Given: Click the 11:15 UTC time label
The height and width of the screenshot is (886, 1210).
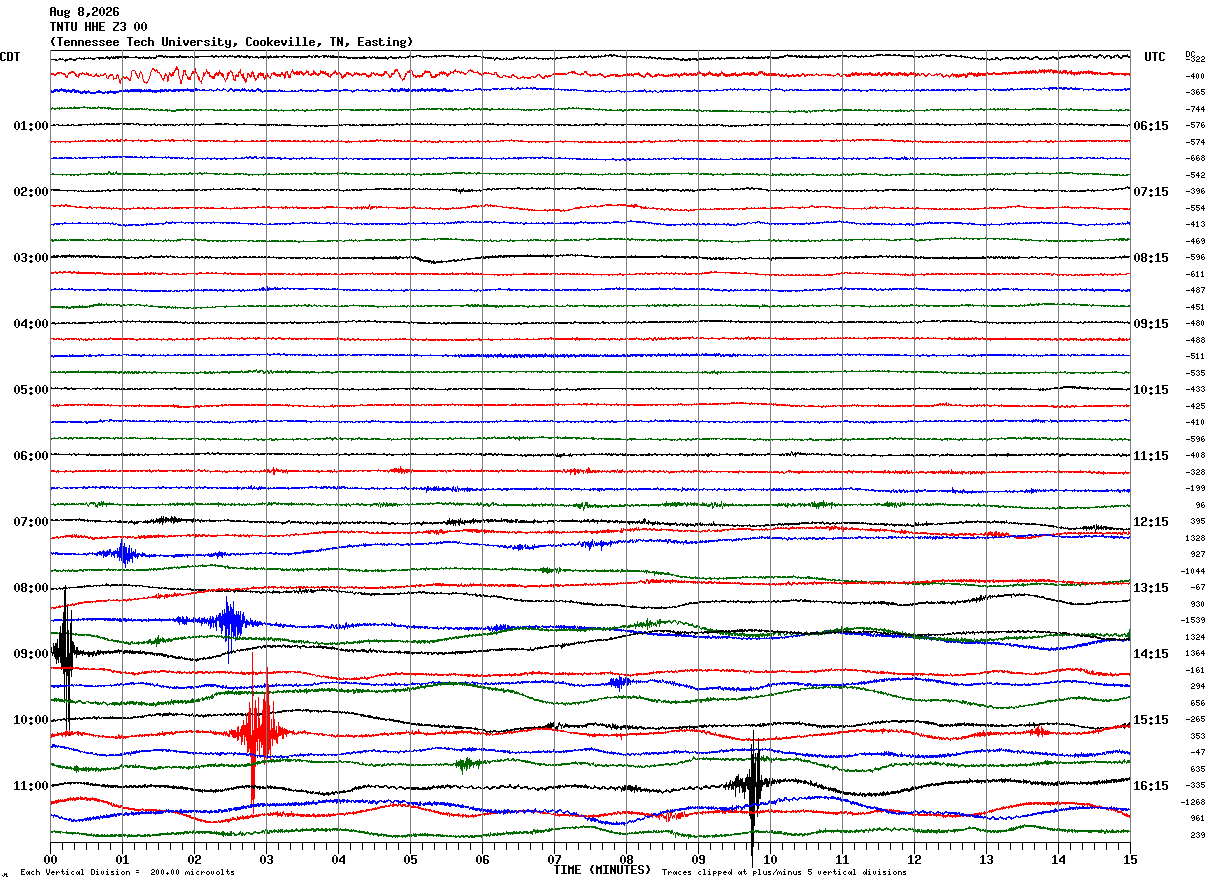Looking at the screenshot, I should pyautogui.click(x=1151, y=456).
